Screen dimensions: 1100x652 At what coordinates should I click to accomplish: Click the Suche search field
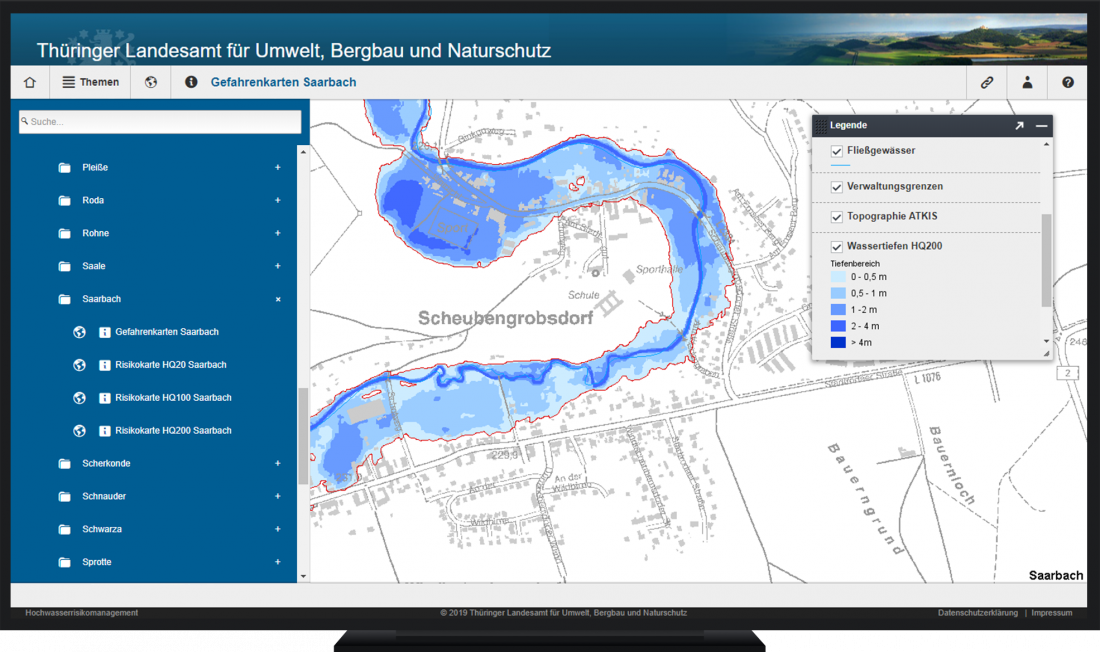(x=160, y=122)
